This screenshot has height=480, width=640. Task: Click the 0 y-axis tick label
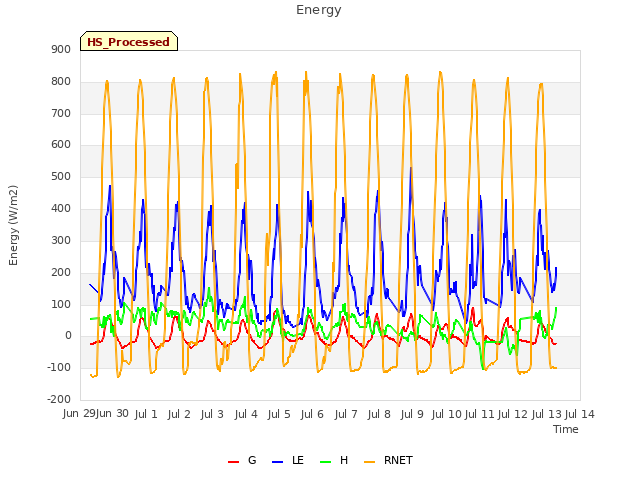click(x=68, y=336)
